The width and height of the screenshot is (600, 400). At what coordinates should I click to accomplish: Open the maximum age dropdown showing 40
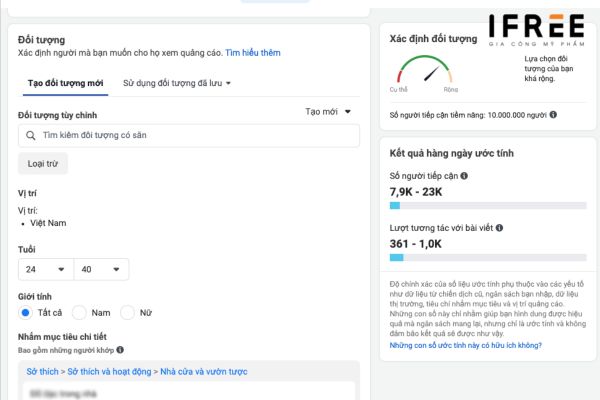click(x=101, y=269)
